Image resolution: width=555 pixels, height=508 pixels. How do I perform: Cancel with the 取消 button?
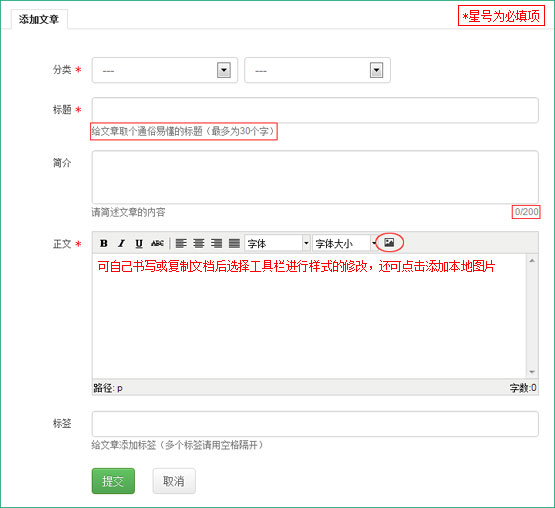click(174, 481)
